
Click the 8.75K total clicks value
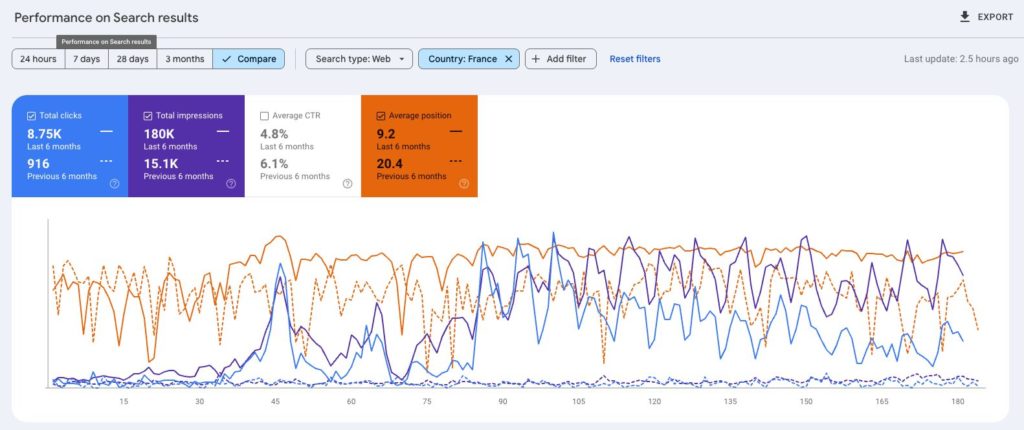[44, 134]
